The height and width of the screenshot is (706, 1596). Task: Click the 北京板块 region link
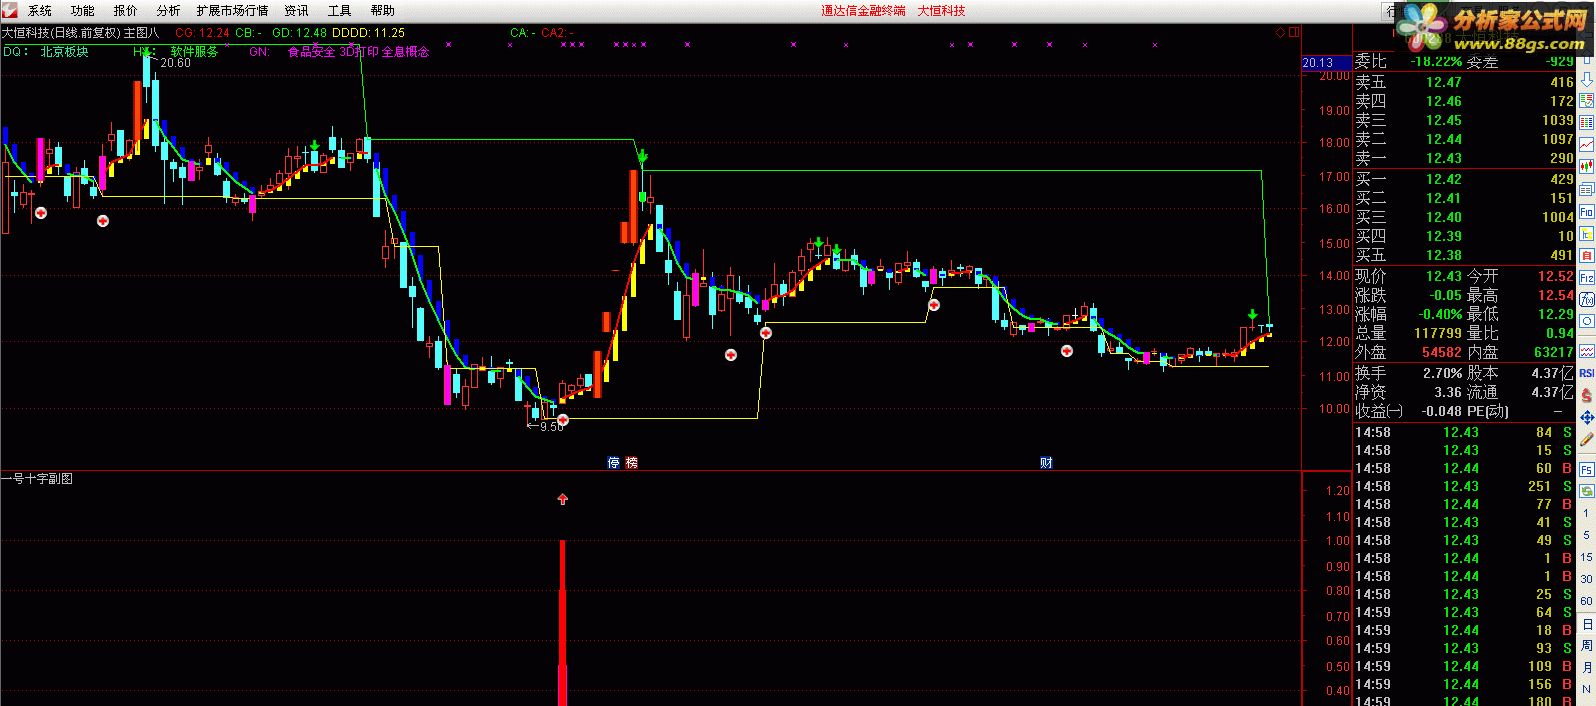pyautogui.click(x=64, y=52)
